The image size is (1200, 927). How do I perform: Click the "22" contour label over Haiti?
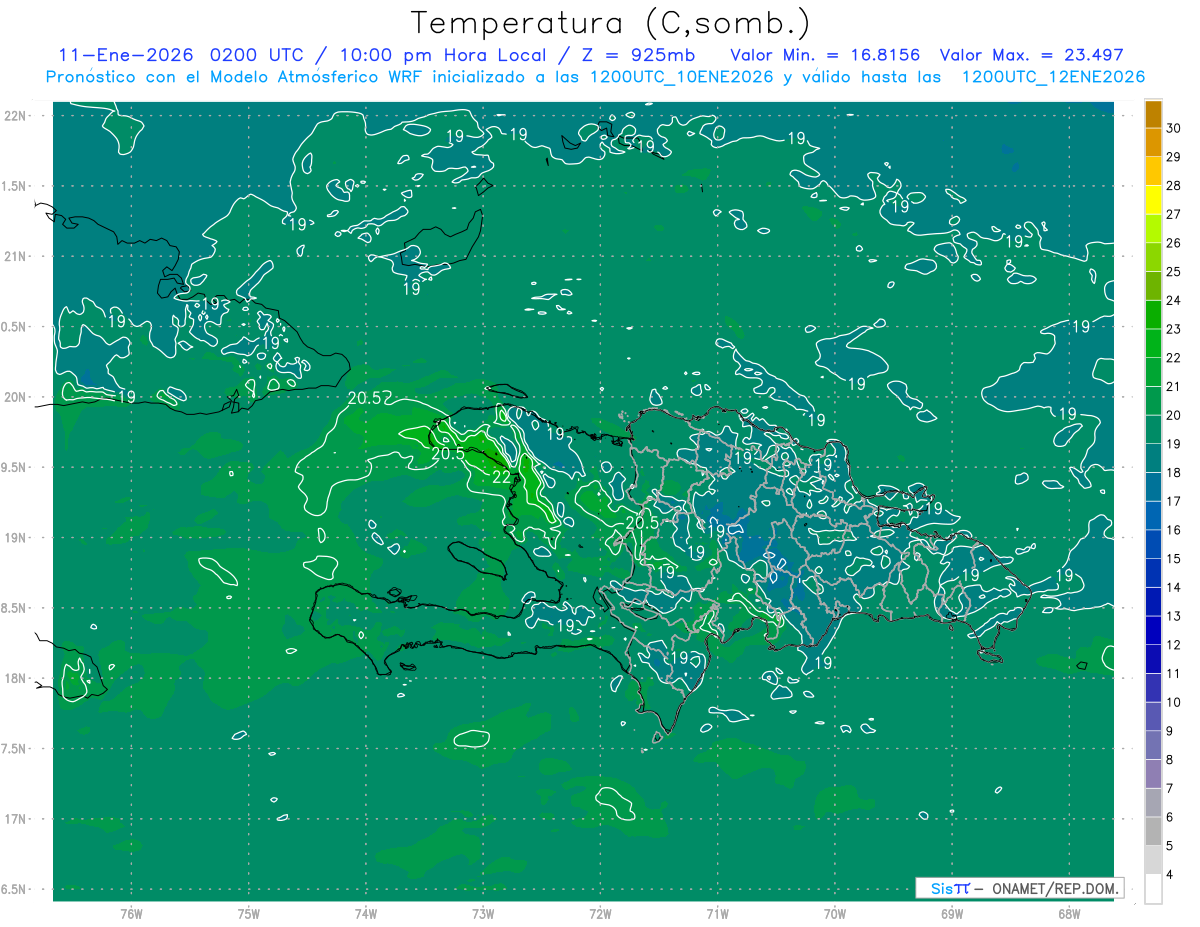click(x=501, y=476)
